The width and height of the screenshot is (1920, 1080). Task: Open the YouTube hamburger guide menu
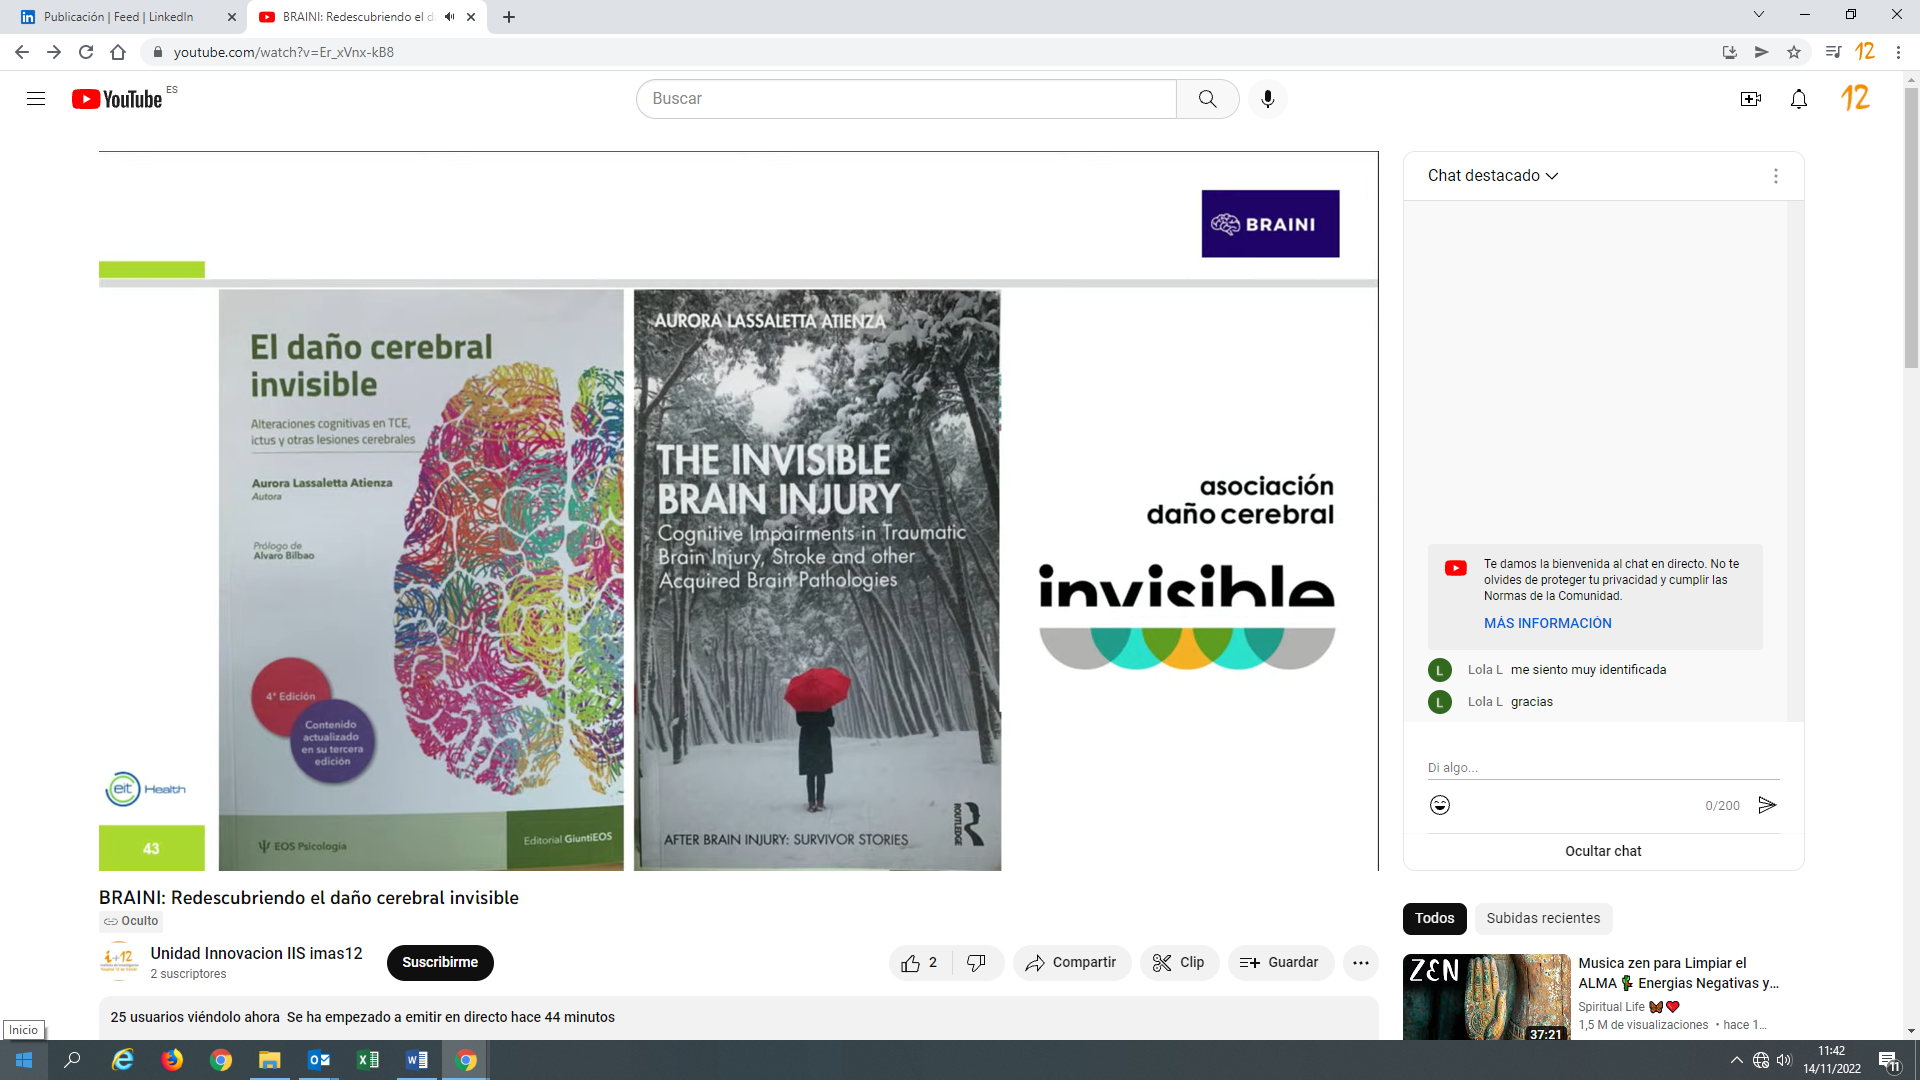coord(36,99)
